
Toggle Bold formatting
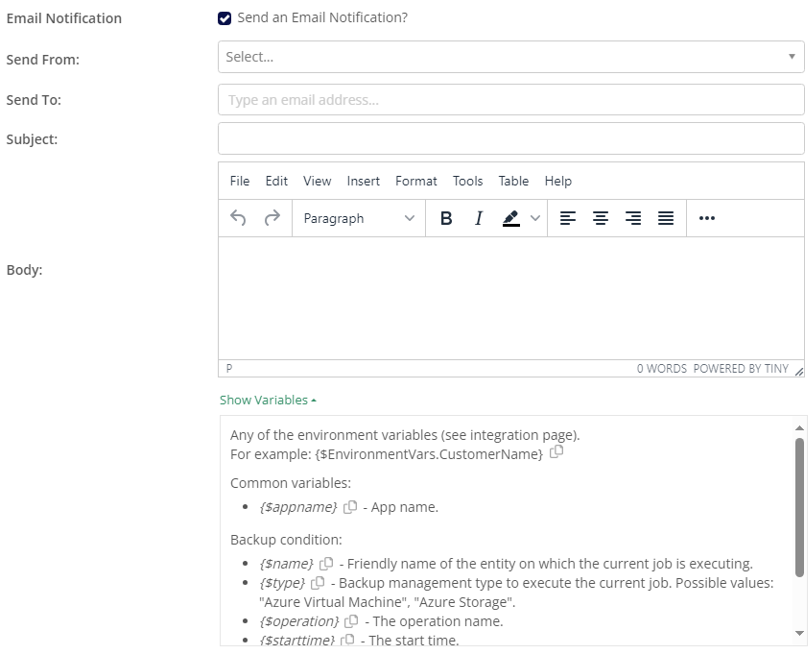pyautogui.click(x=446, y=218)
